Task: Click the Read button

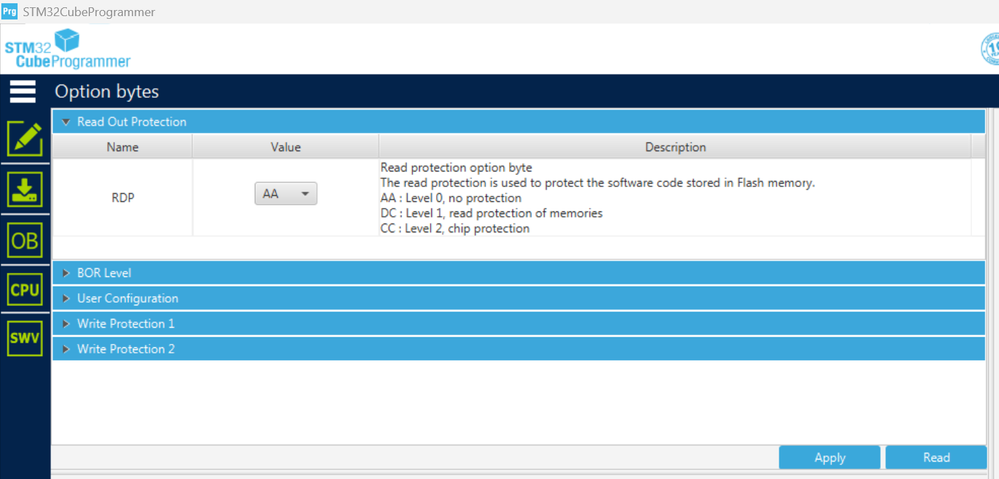Action: [936, 457]
